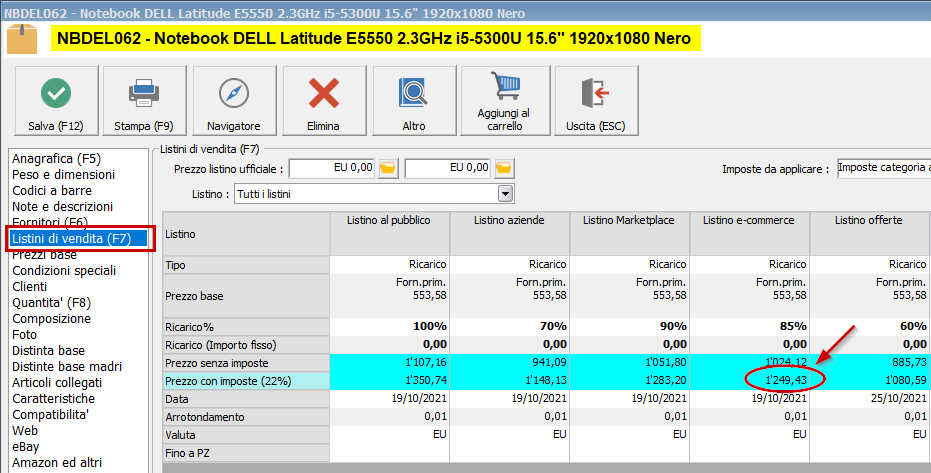Open the Web section

coord(25,431)
